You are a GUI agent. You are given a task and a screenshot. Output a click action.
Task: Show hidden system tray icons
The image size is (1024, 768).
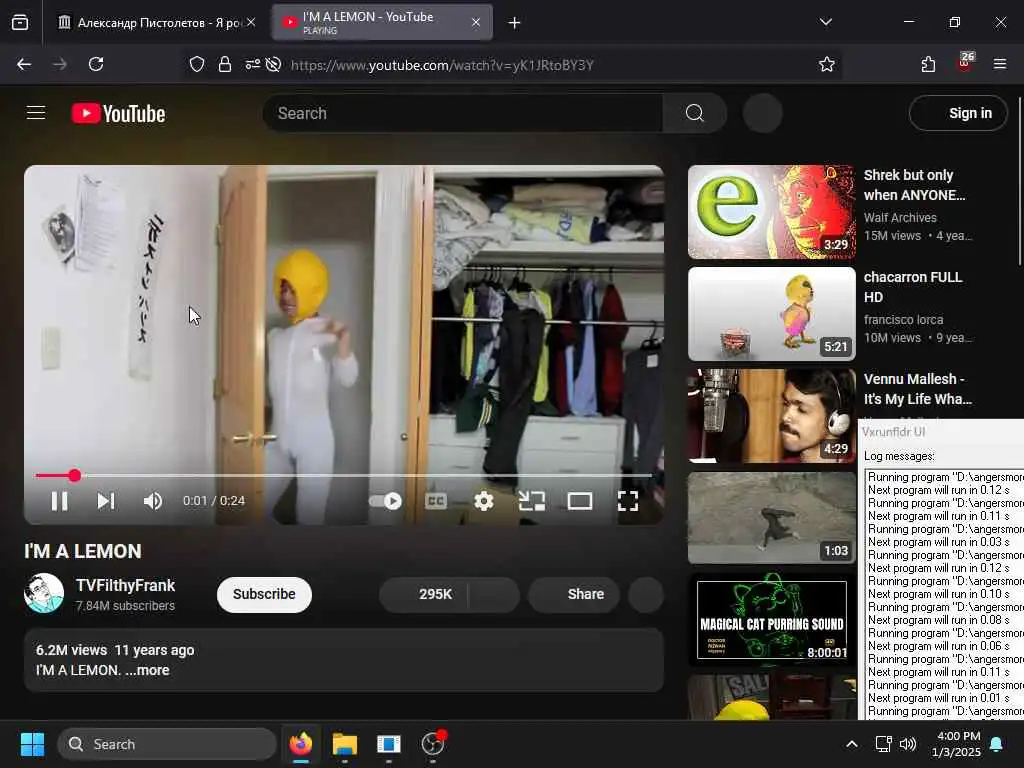(x=852, y=744)
